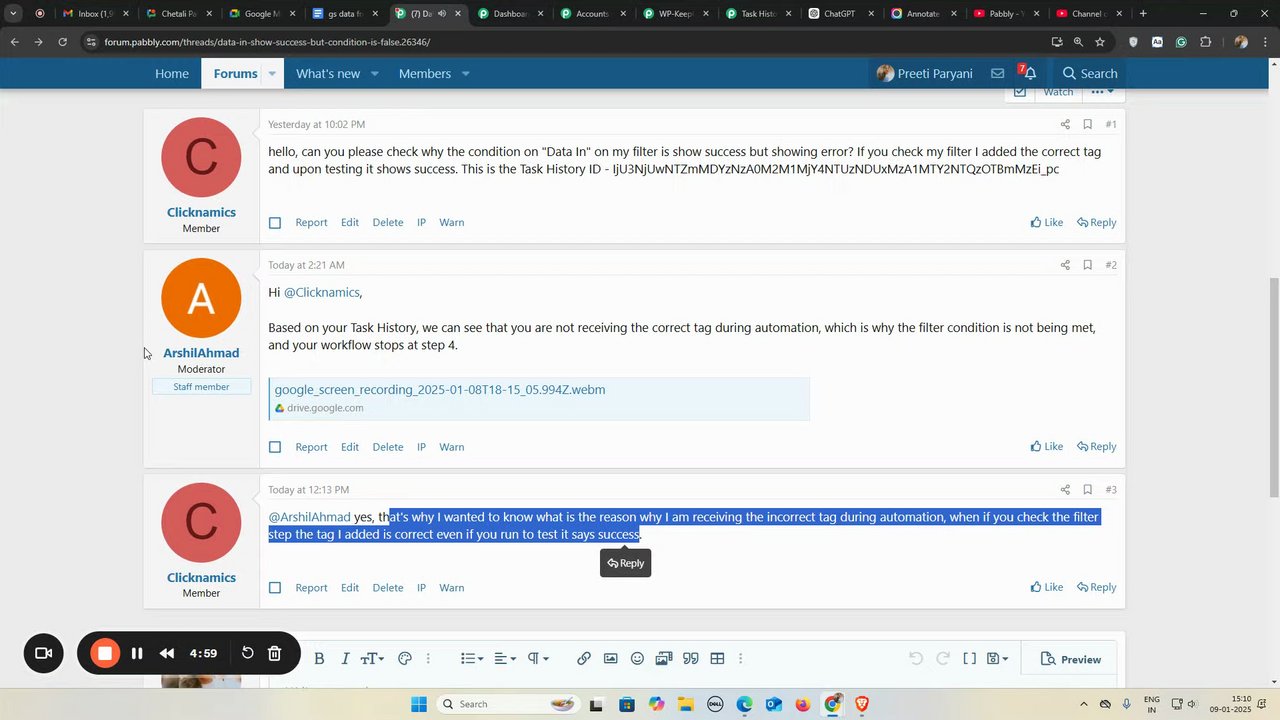
Task: Insert a table in the editor
Action: [x=717, y=659]
